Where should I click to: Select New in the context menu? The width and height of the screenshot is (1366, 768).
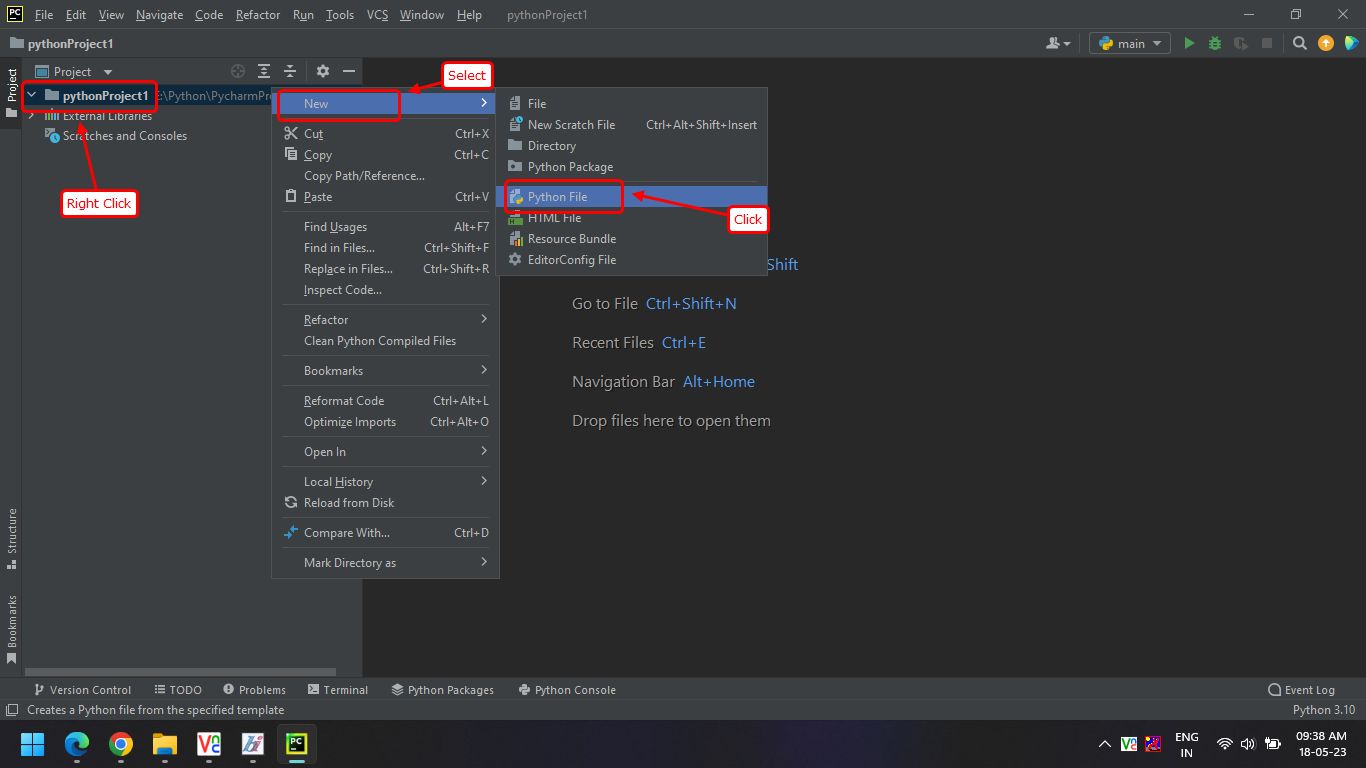click(x=385, y=103)
